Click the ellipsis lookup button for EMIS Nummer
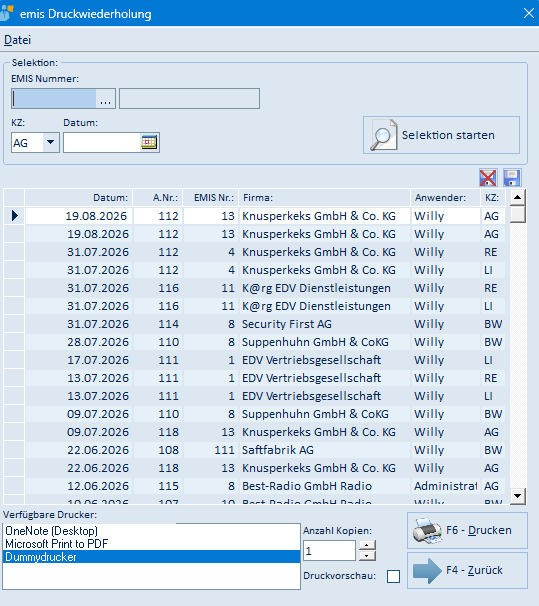Viewport: 539px width, 606px height. tap(105, 99)
